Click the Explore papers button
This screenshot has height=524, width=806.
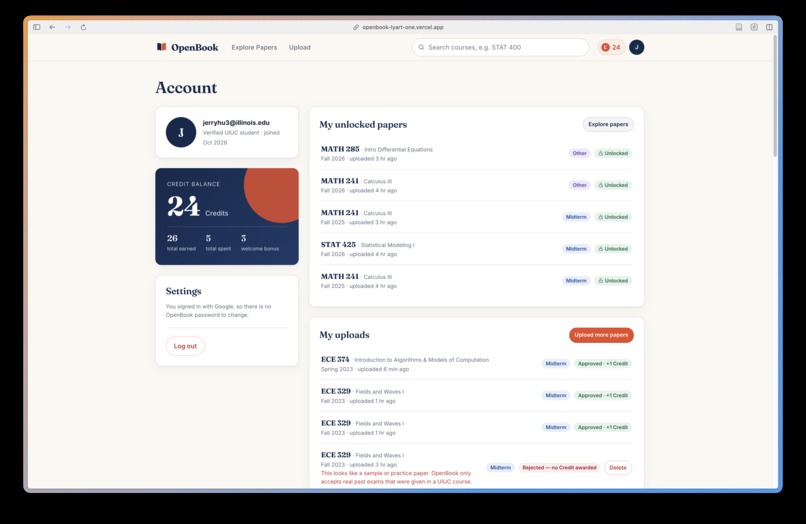[x=608, y=124]
